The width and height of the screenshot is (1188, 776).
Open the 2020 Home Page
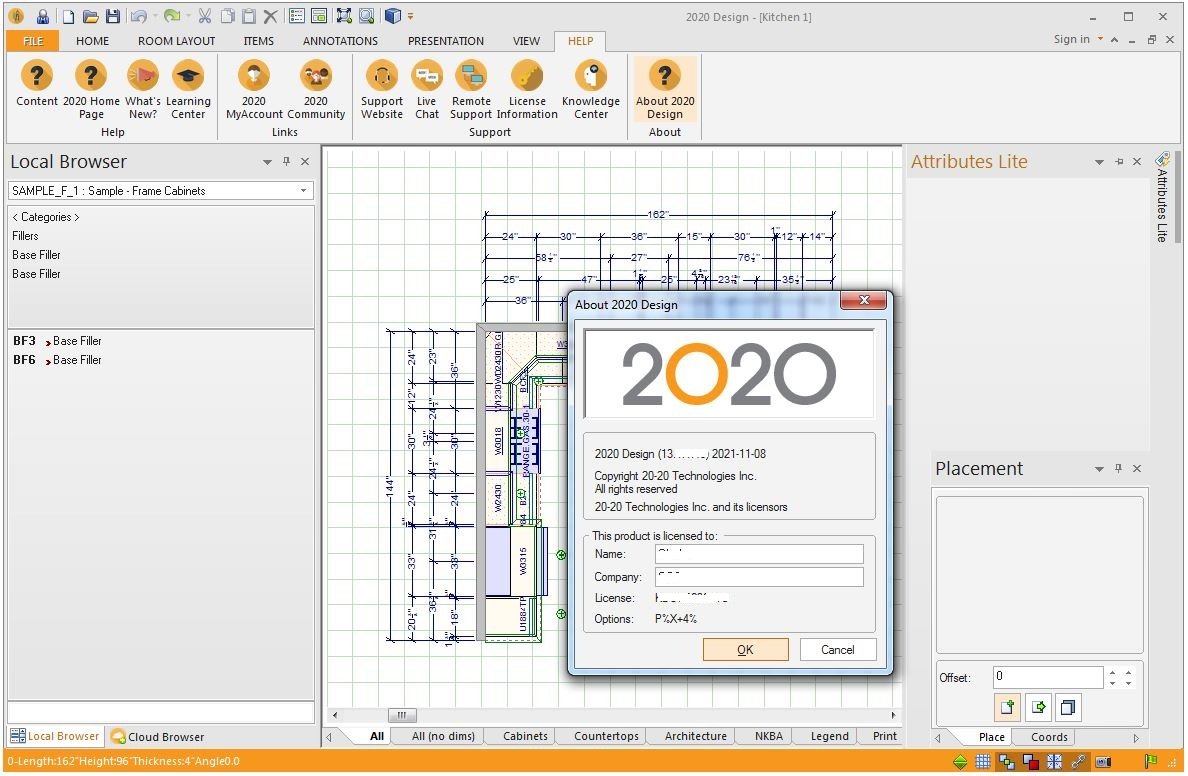tap(91, 89)
